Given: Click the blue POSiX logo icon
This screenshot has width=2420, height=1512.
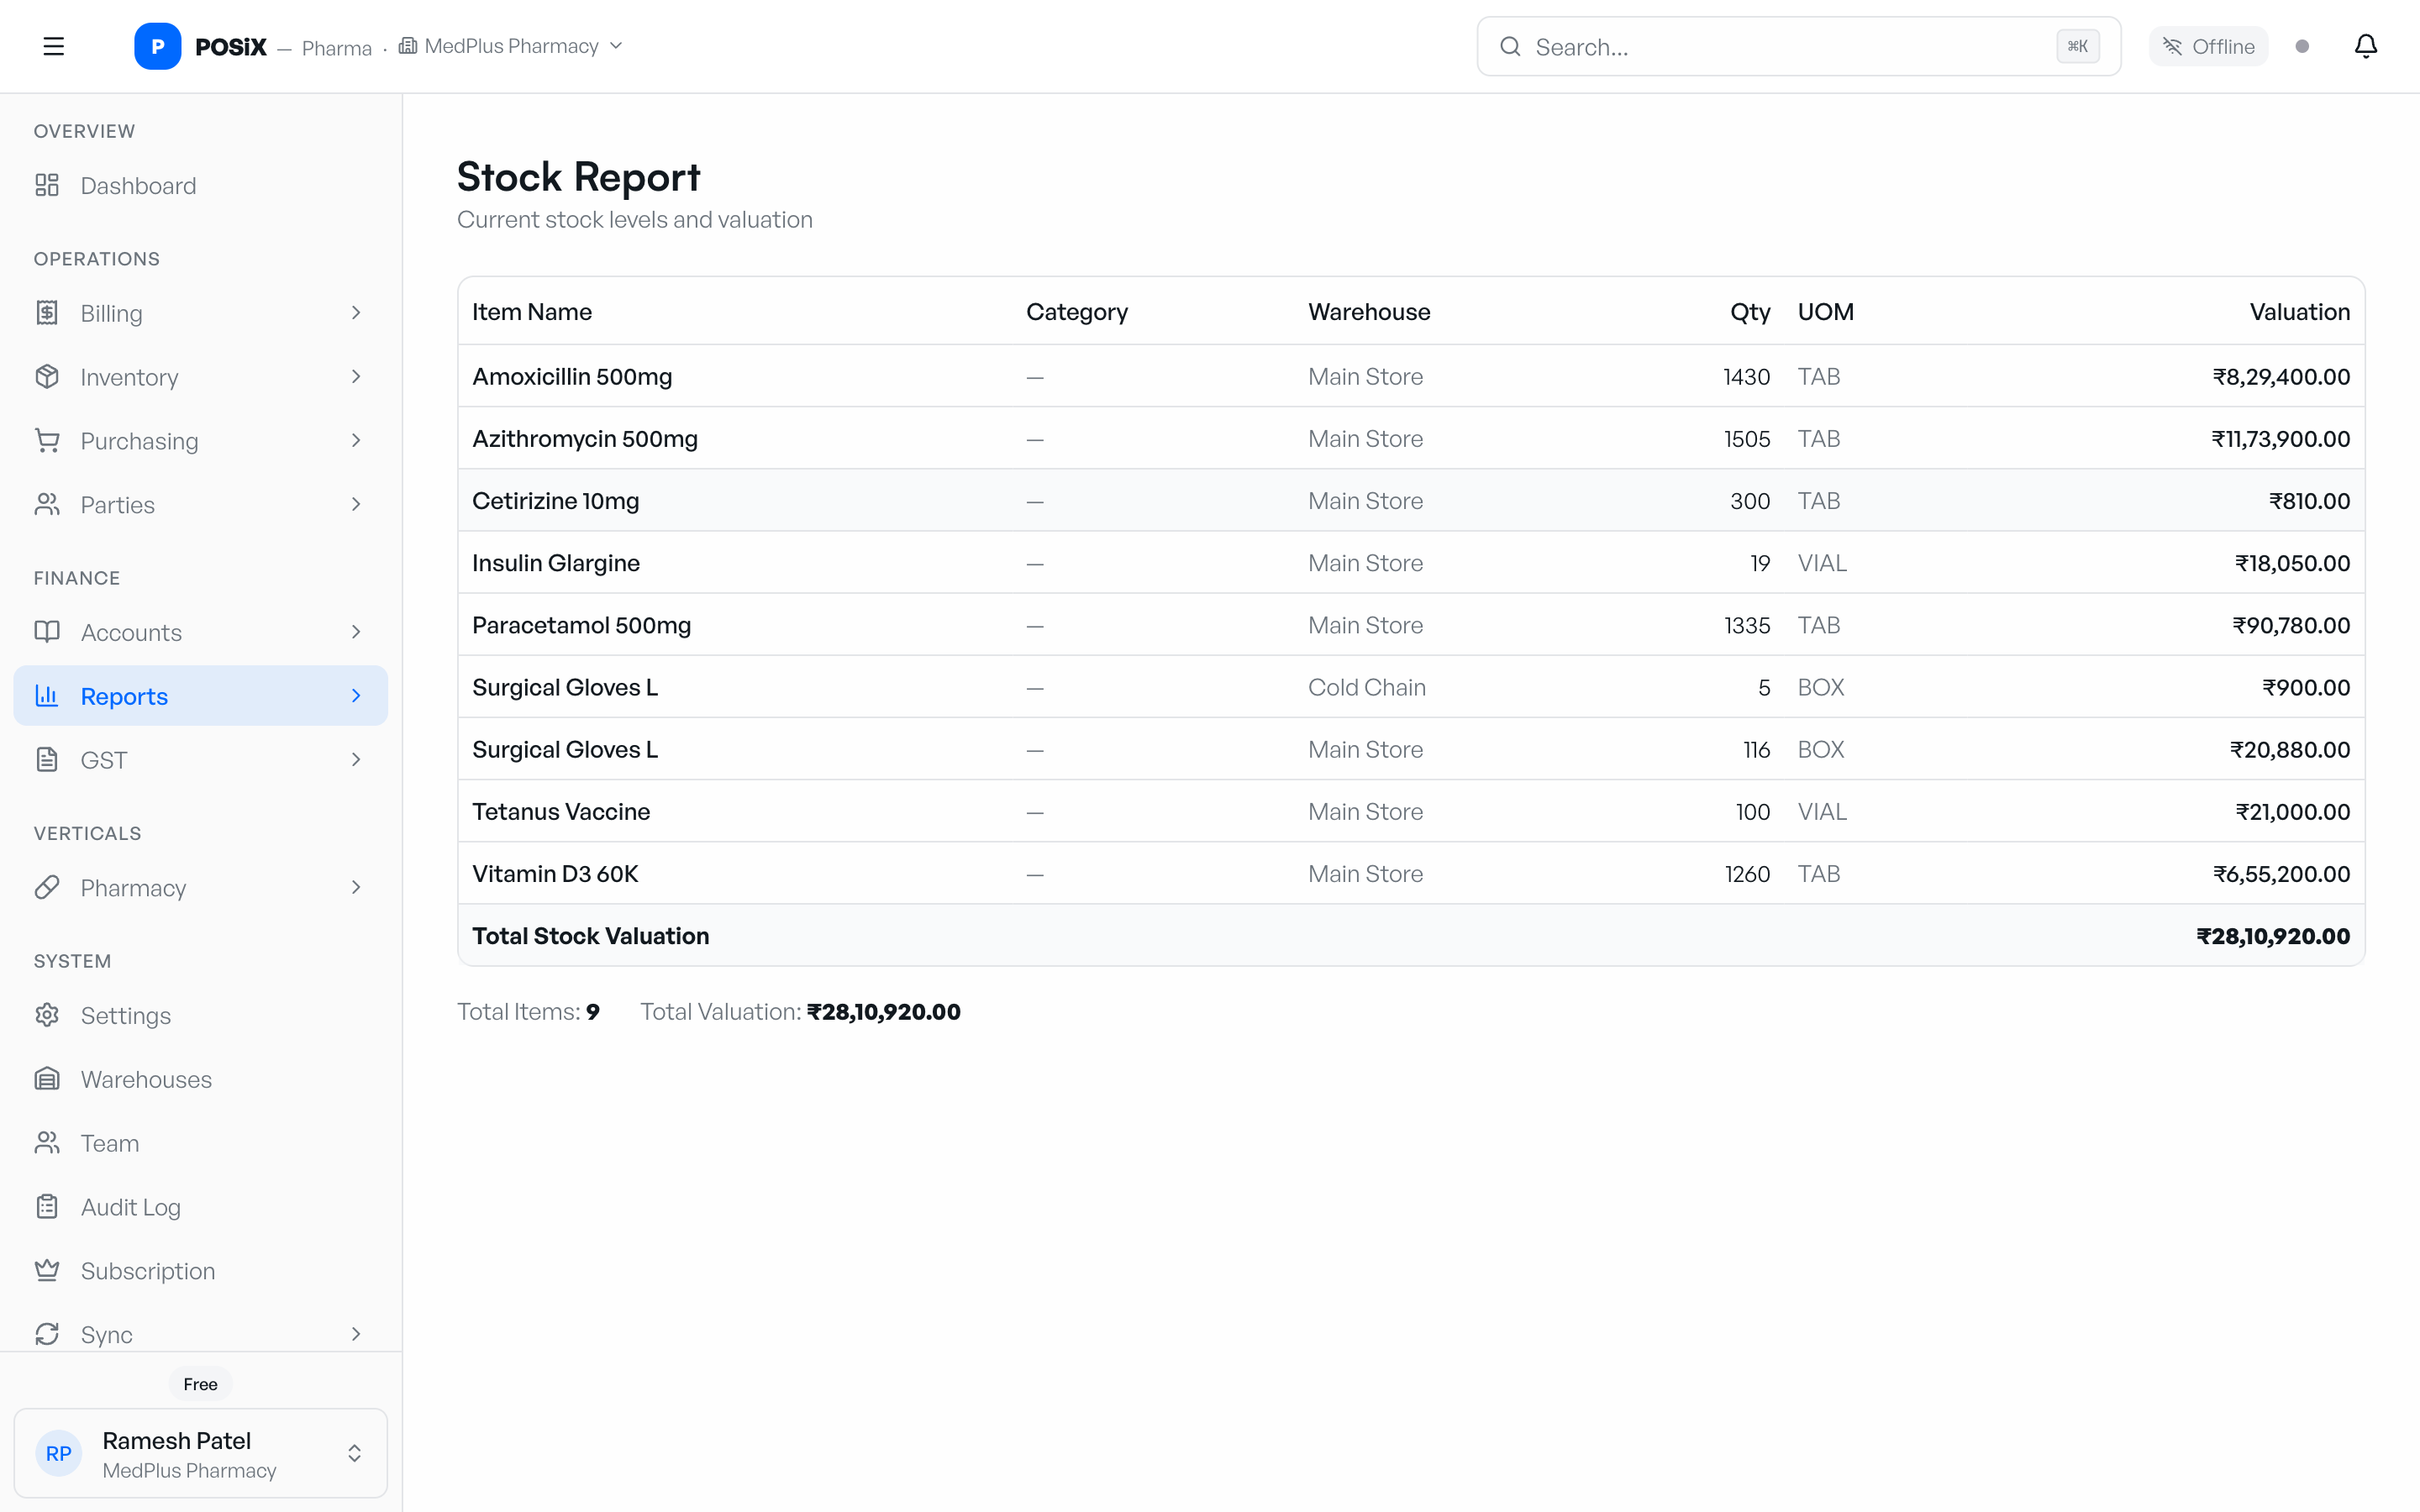Looking at the screenshot, I should [x=157, y=46].
